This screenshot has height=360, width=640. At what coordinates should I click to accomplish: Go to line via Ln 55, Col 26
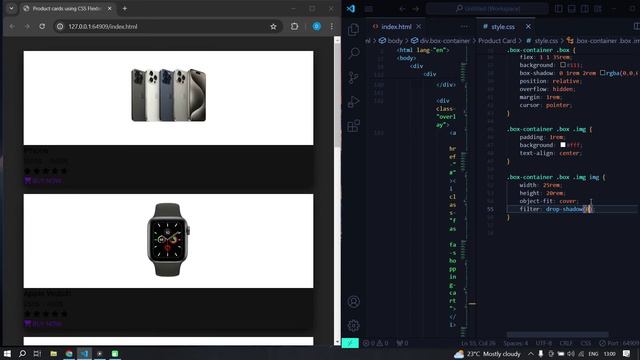(478, 343)
